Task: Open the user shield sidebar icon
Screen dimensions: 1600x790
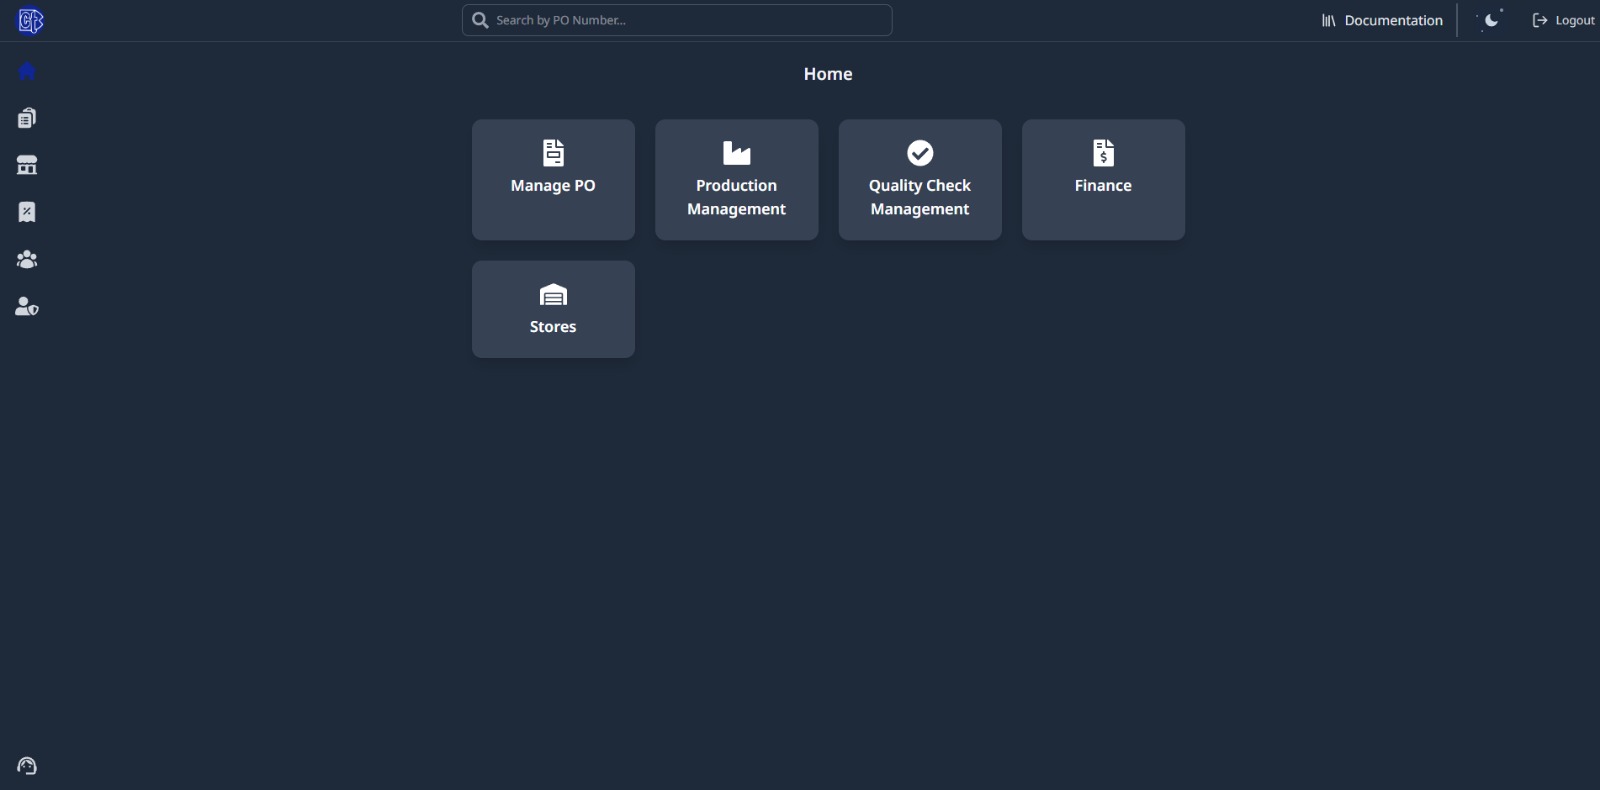Action: (27, 306)
